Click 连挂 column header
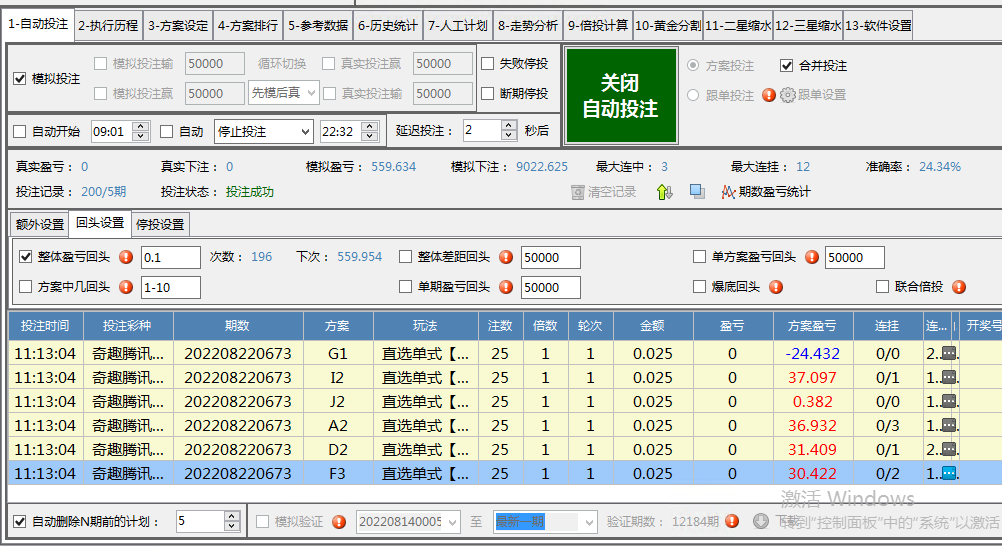The width and height of the screenshot is (1002, 547). 888,326
